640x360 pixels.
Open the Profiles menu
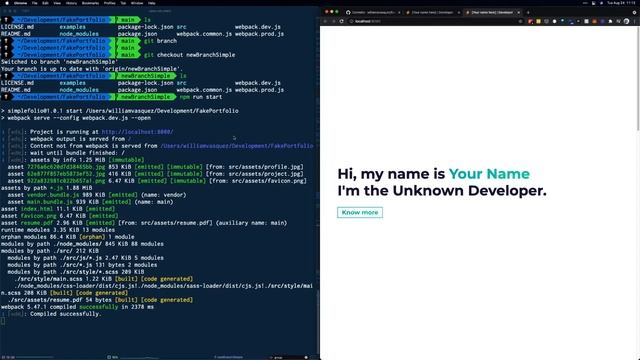[109, 3]
